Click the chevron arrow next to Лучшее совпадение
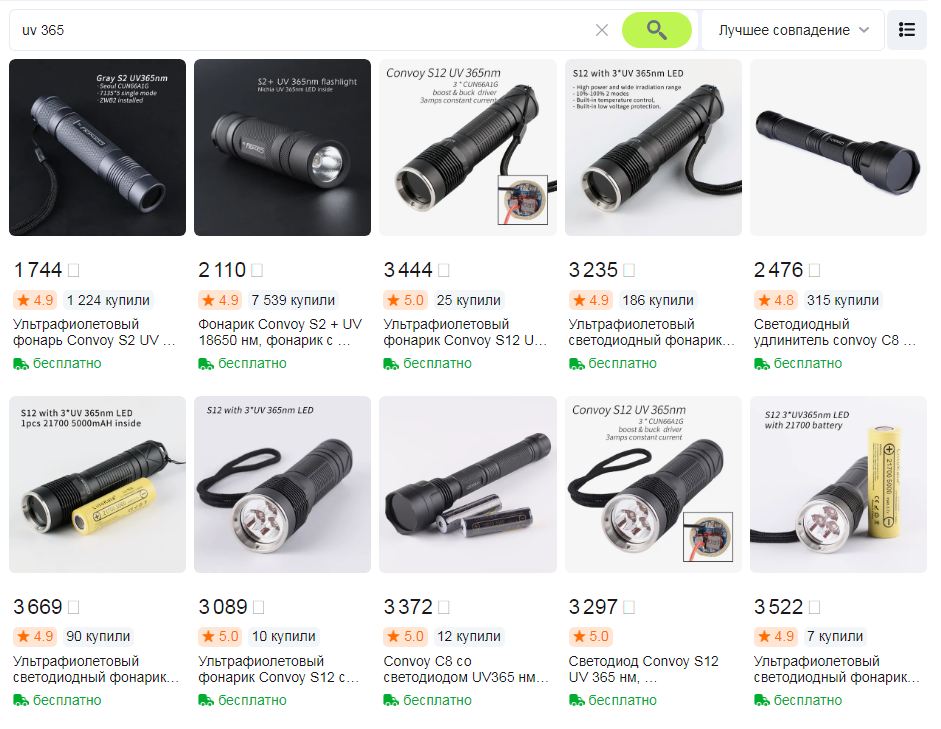 (x=864, y=30)
